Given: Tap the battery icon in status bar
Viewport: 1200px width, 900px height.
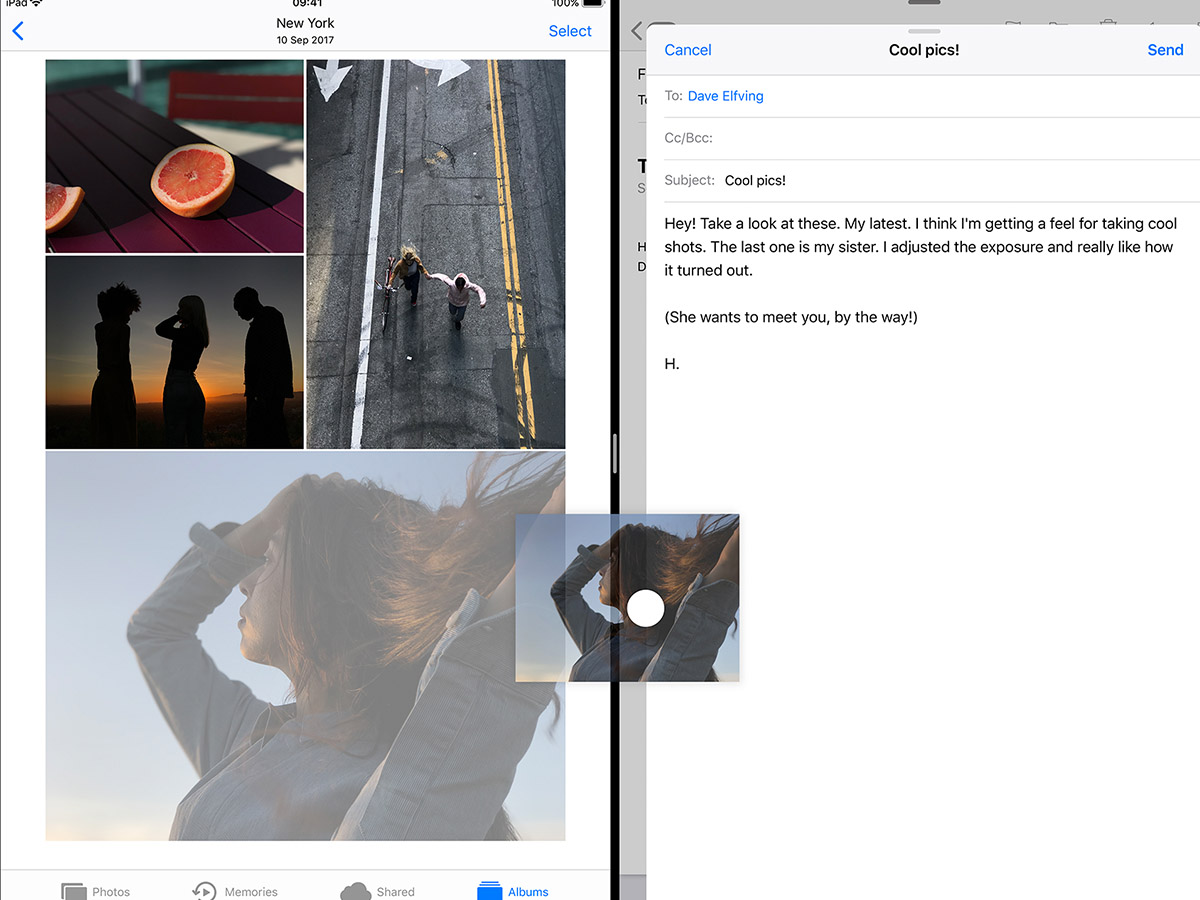Looking at the screenshot, I should tap(594, 4).
